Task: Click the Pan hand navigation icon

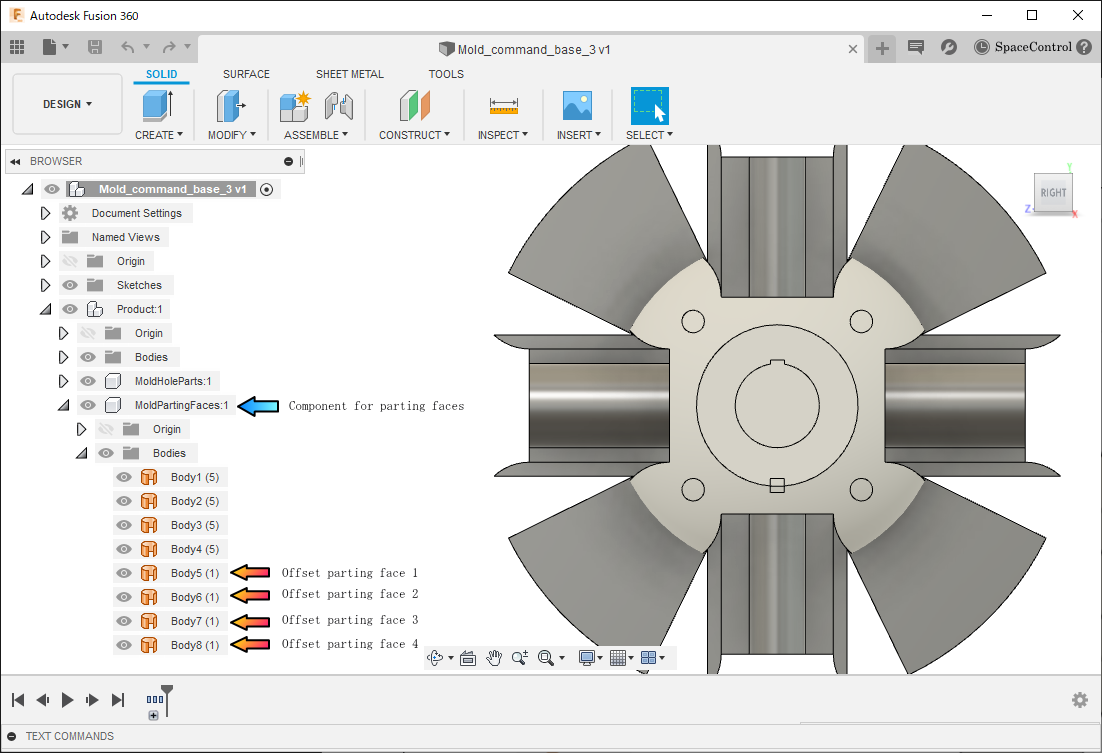Action: (x=494, y=657)
